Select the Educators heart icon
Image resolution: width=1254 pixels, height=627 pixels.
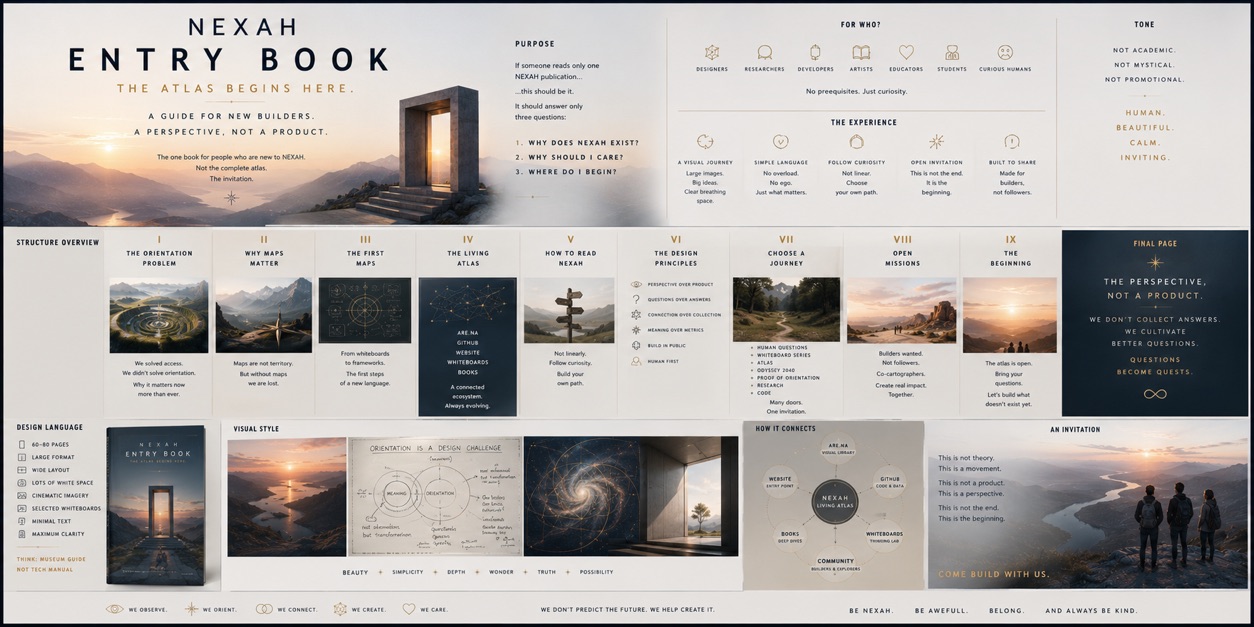[x=906, y=52]
